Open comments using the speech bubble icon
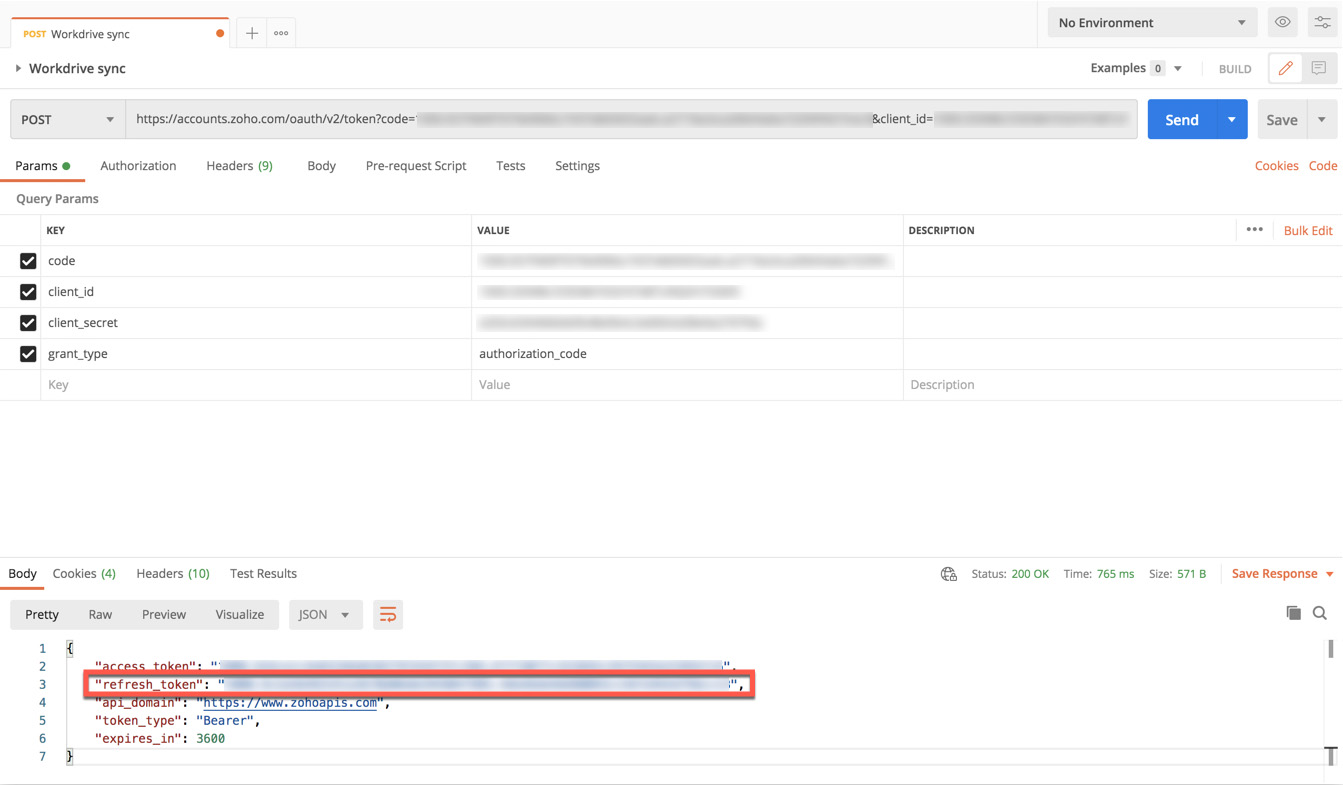Image resolution: width=1343 pixels, height=785 pixels. [1318, 68]
